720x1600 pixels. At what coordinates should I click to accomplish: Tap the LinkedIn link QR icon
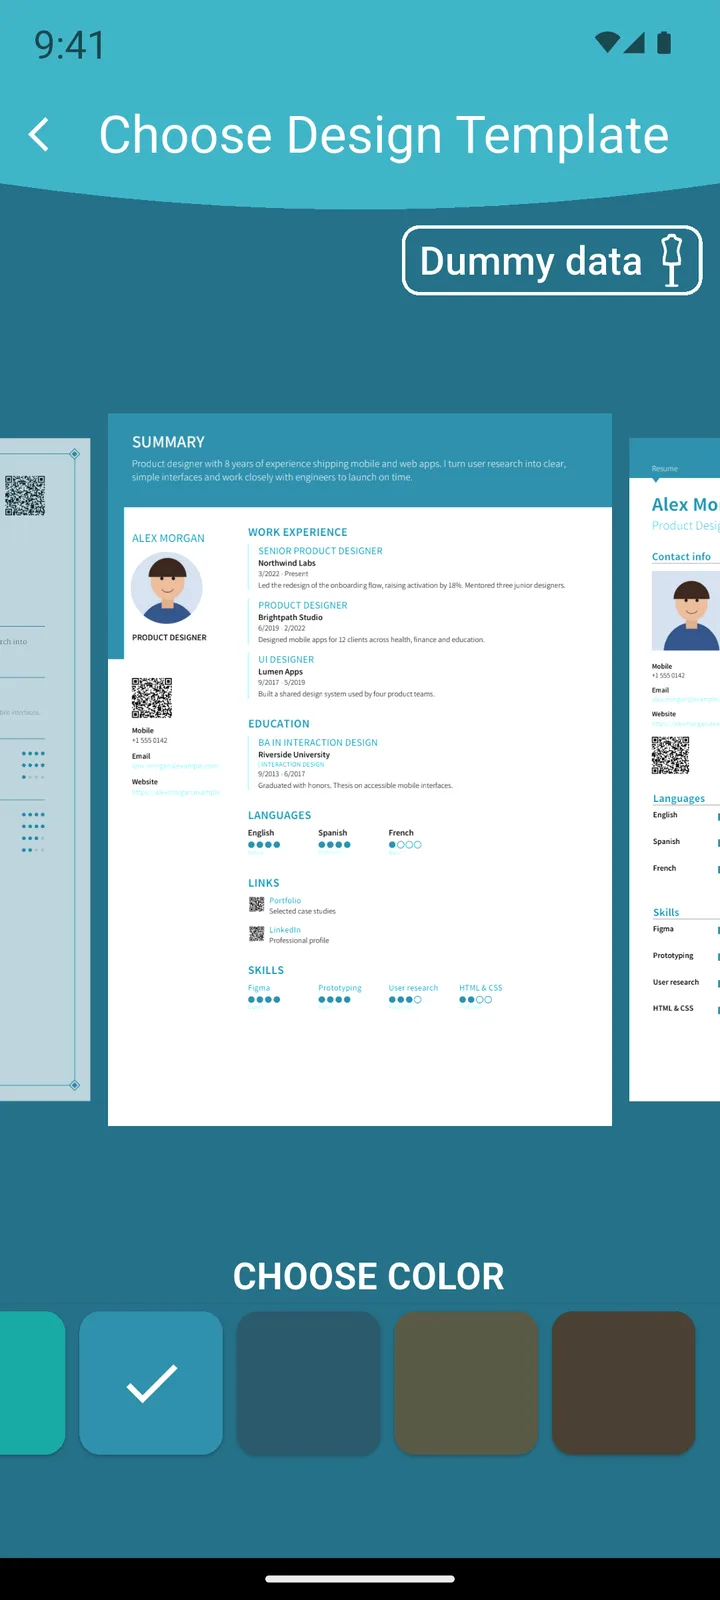(256, 934)
